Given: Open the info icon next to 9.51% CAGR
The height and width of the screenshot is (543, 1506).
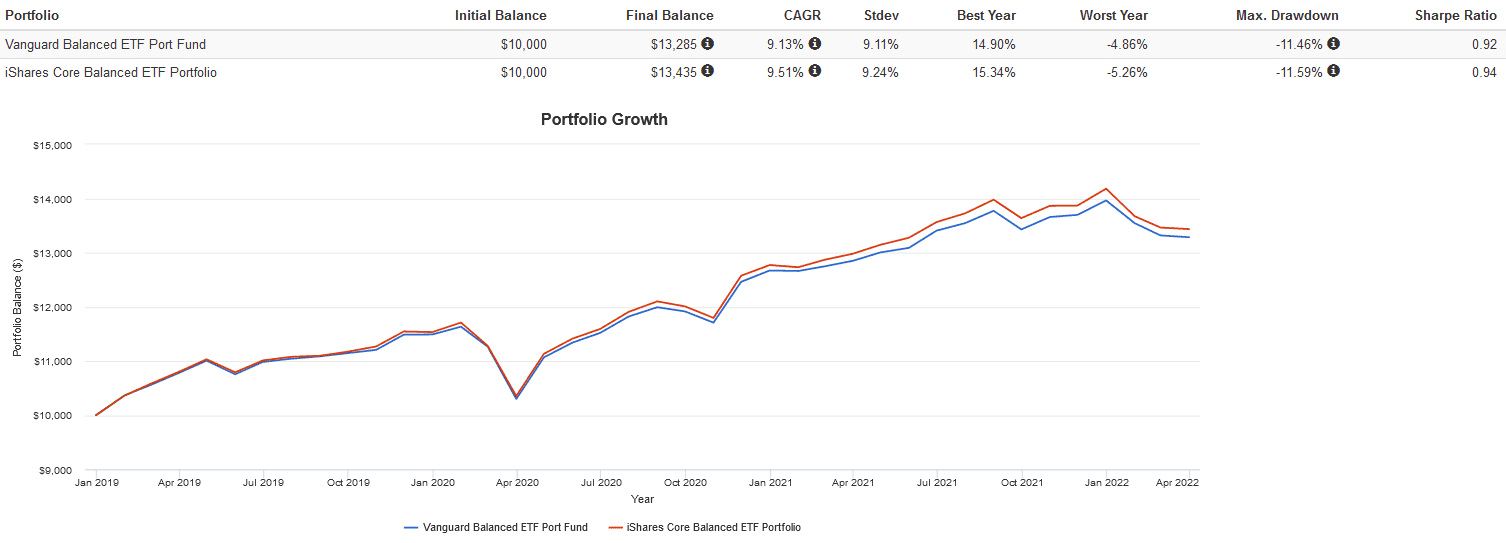Looking at the screenshot, I should pos(815,71).
